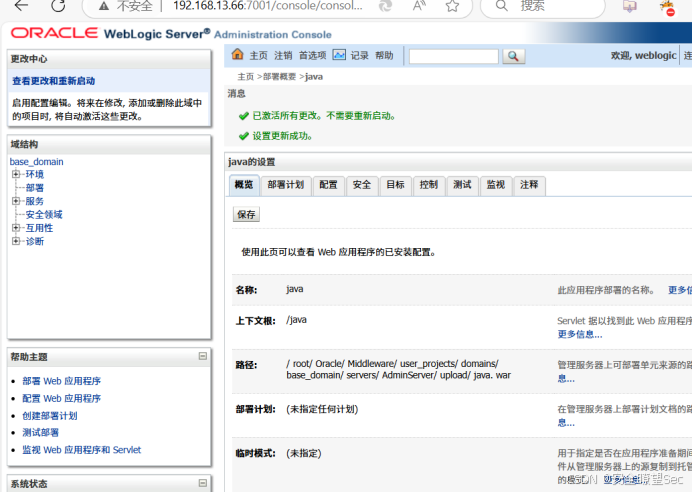692x493 pixels.
Task: Click the browser refresh icon
Action: pyautogui.click(x=58, y=6)
